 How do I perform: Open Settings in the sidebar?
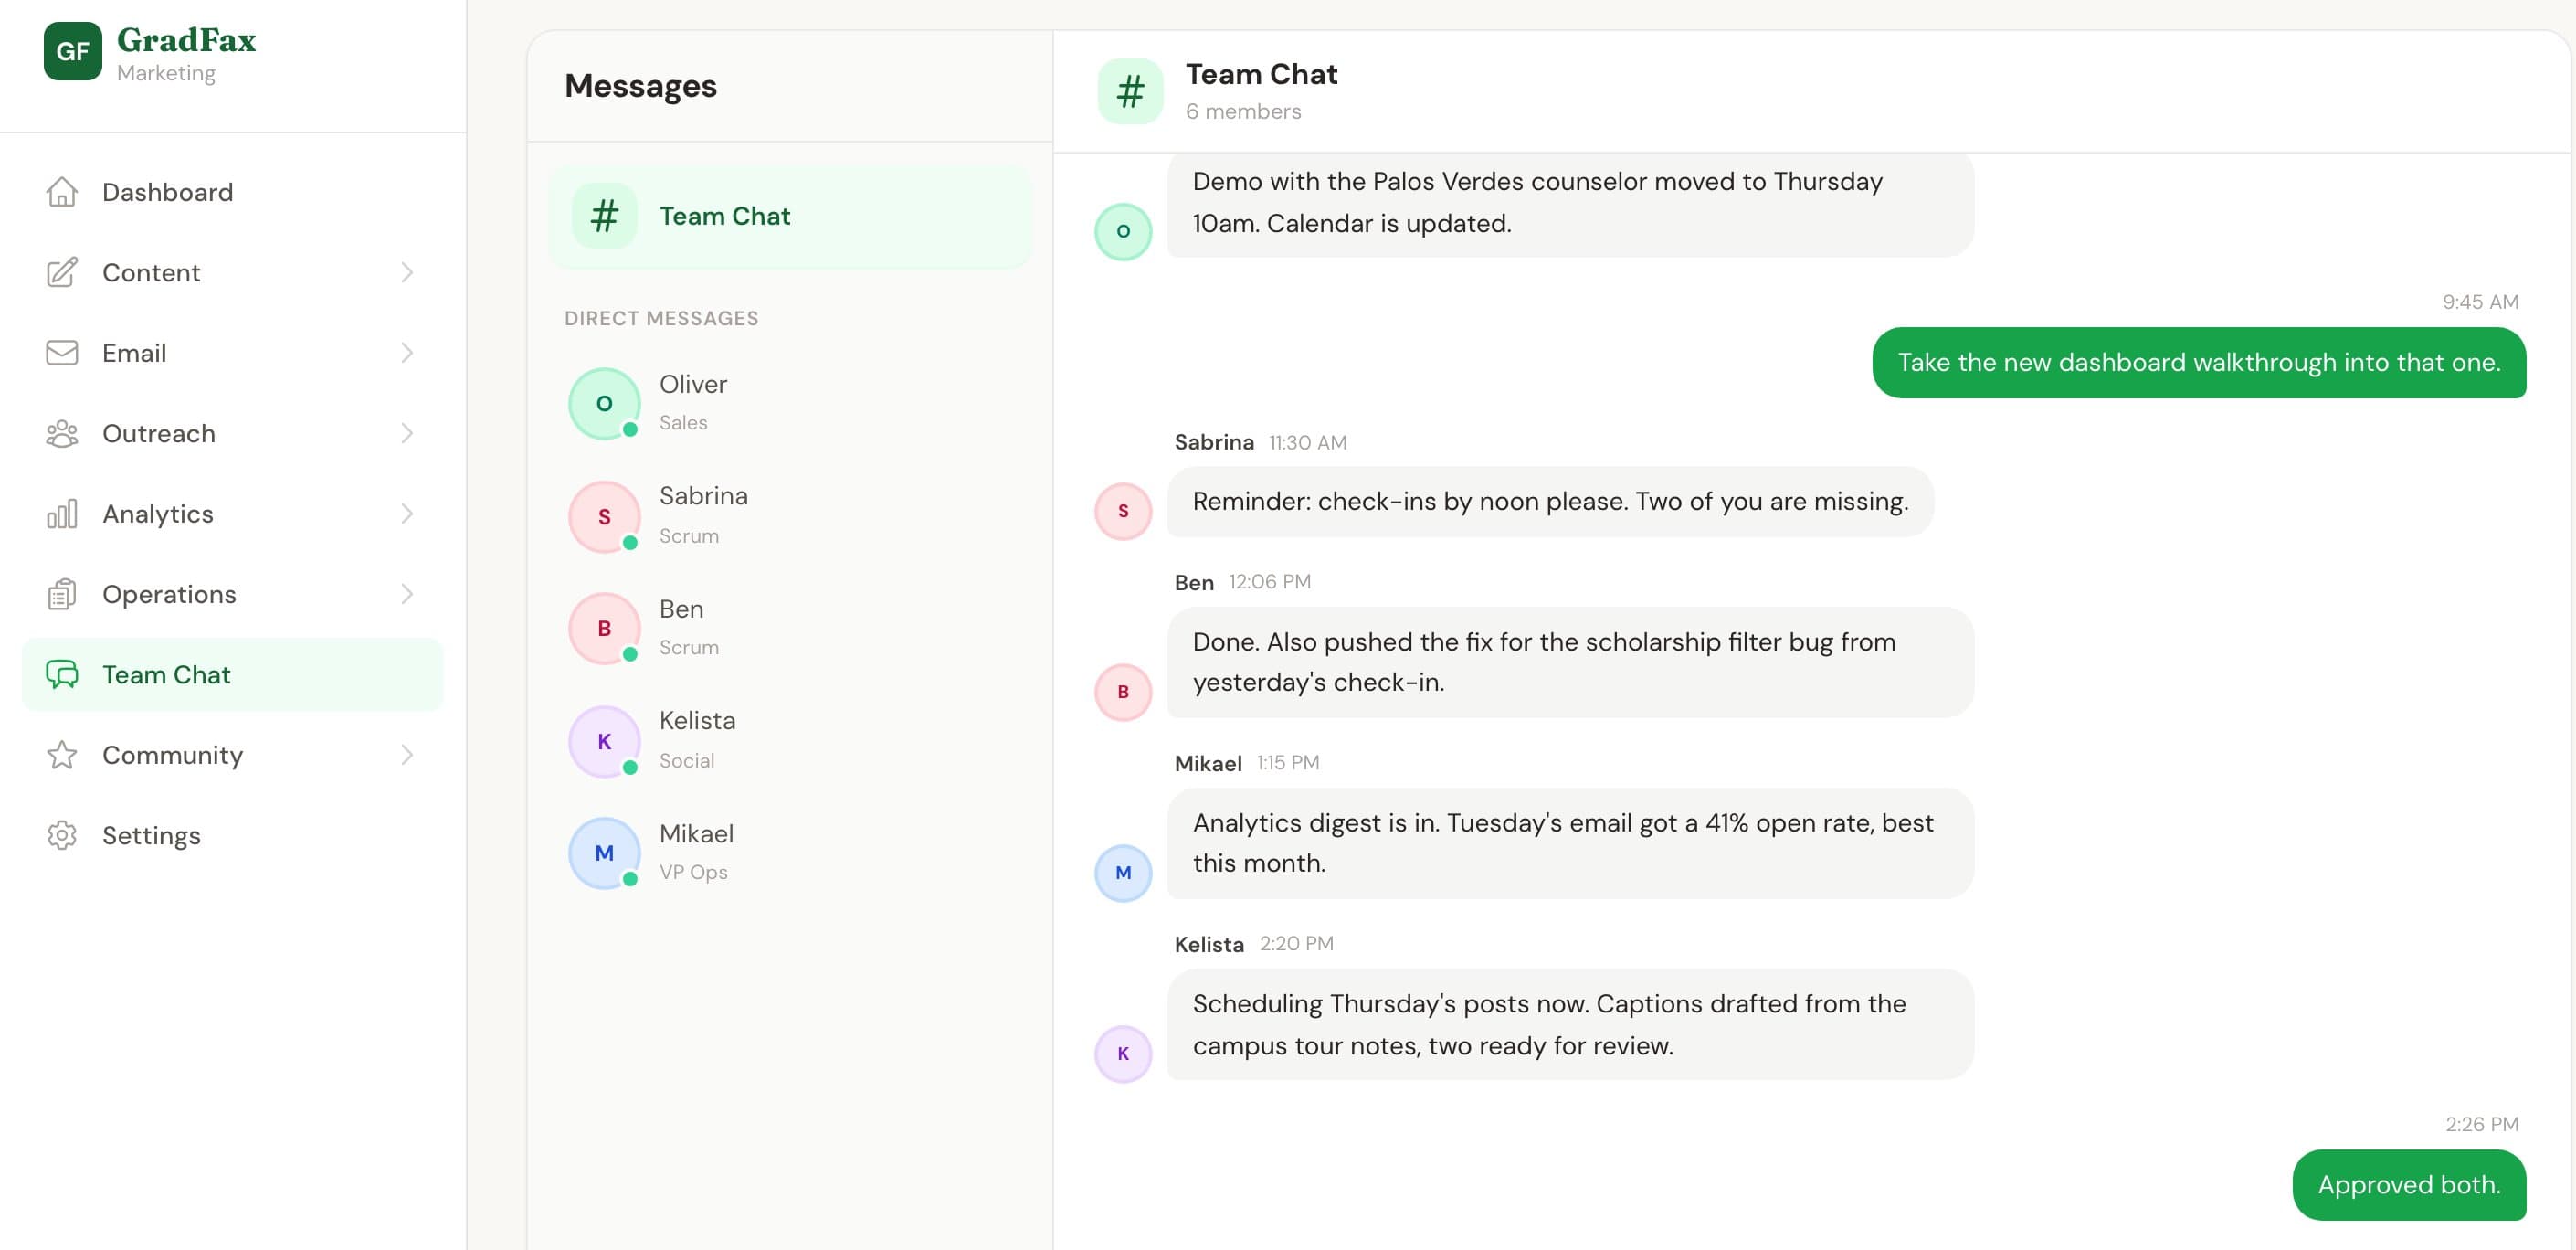pyautogui.click(x=232, y=835)
